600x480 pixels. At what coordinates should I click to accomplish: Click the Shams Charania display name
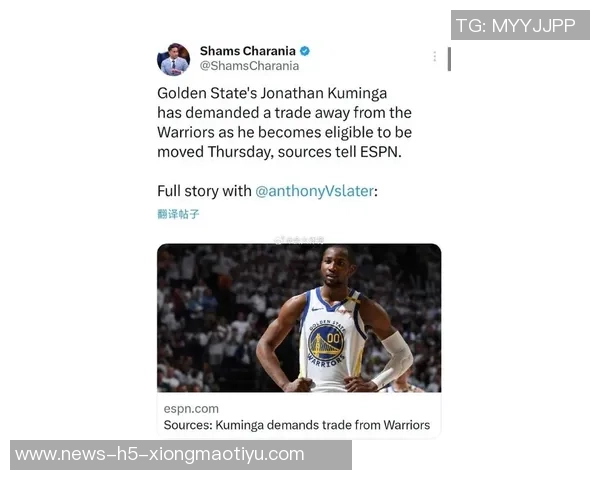(x=248, y=51)
